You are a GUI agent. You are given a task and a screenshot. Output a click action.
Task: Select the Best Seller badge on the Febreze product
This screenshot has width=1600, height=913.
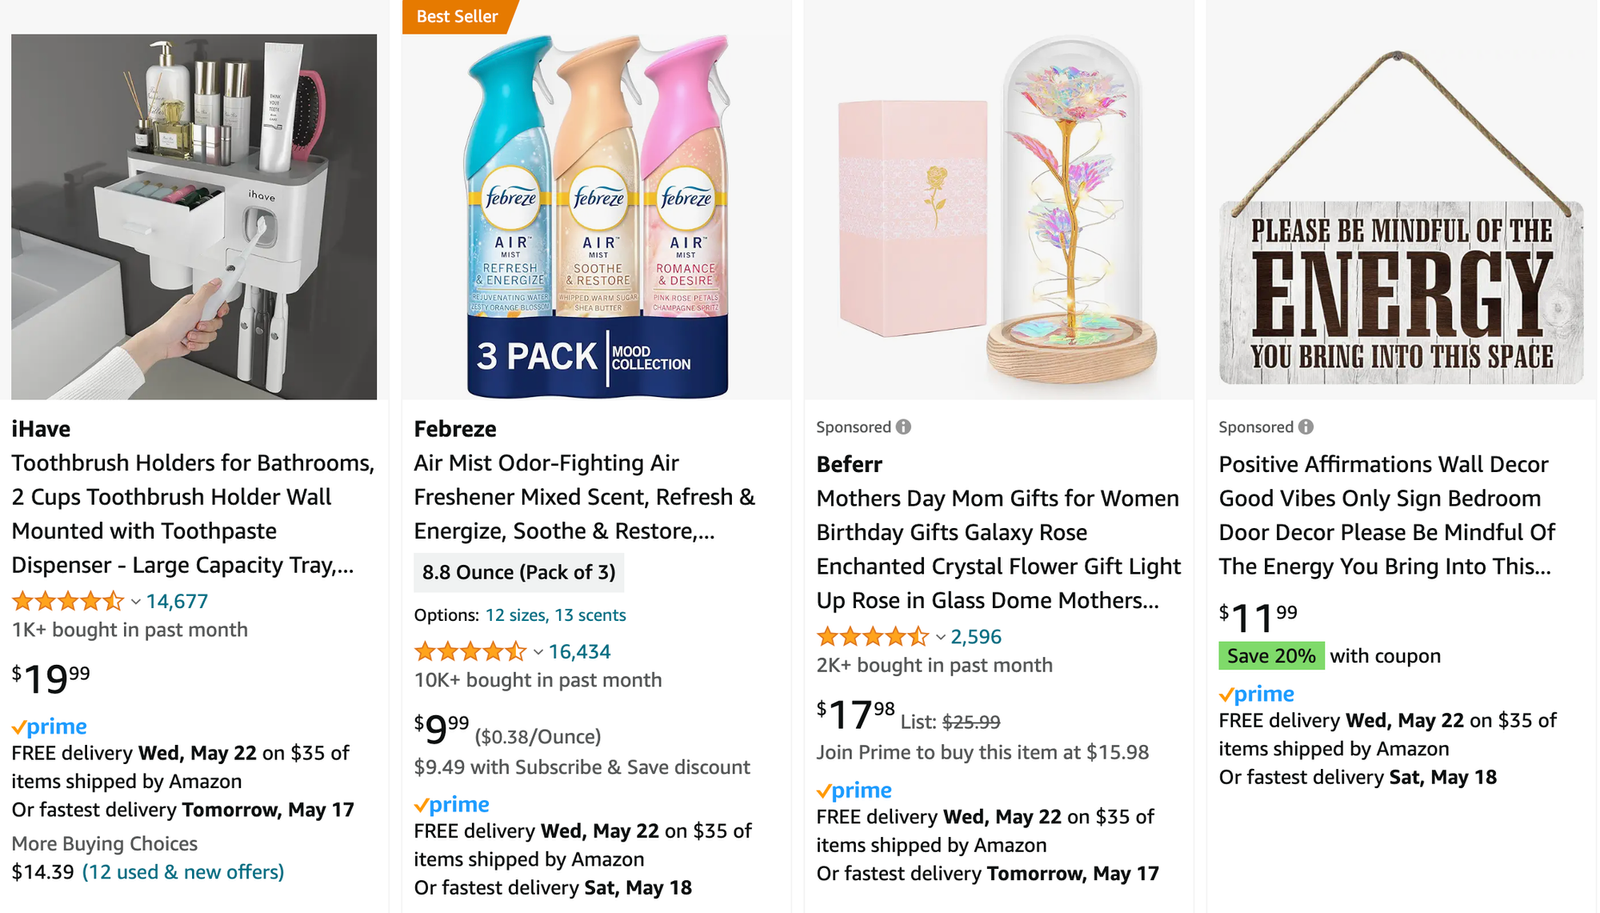click(457, 16)
